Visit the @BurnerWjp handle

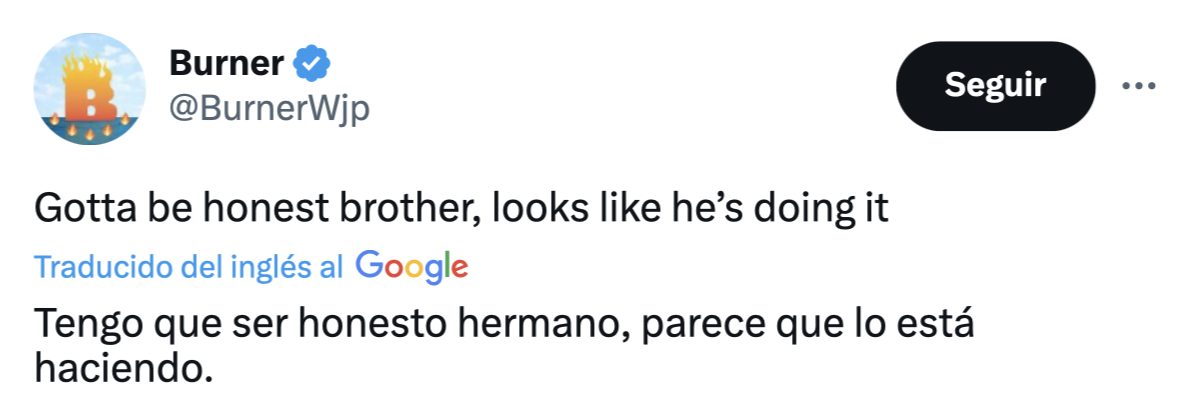pyautogui.click(x=269, y=108)
